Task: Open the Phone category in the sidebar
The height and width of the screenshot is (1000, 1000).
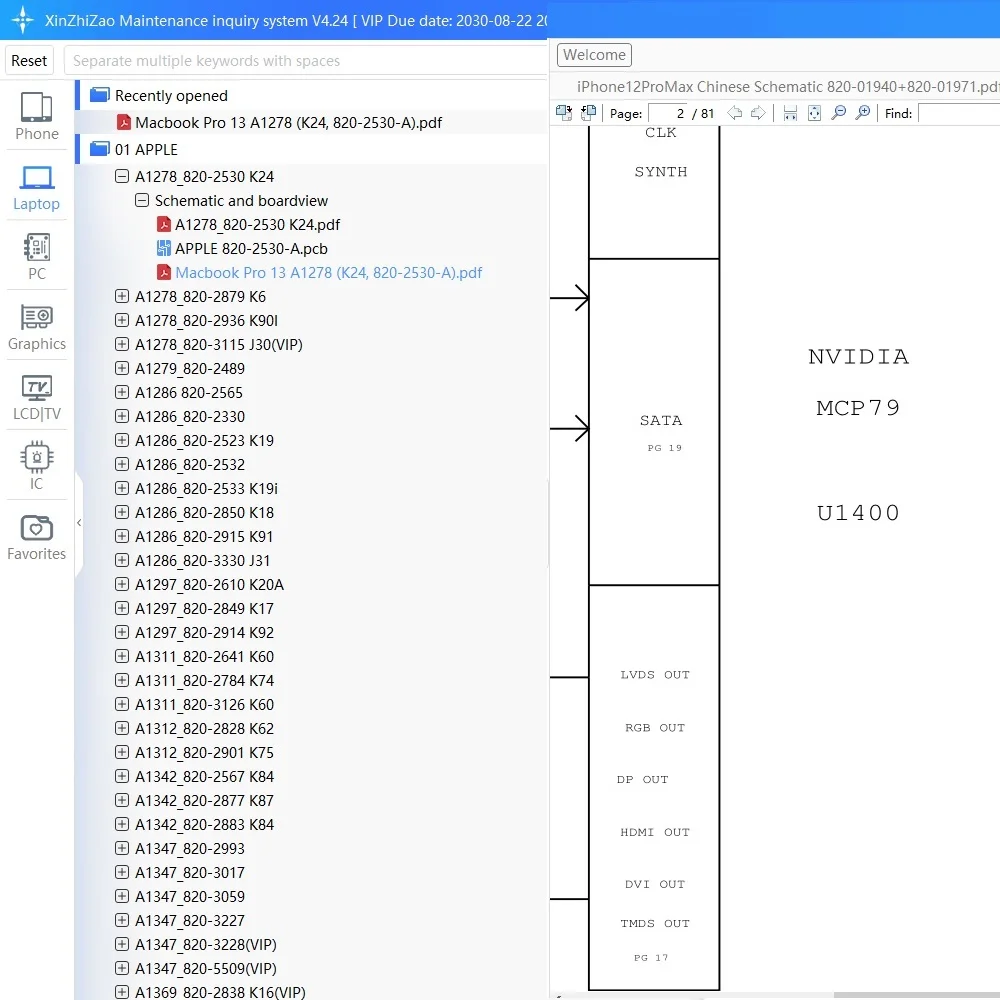Action: (x=36, y=115)
